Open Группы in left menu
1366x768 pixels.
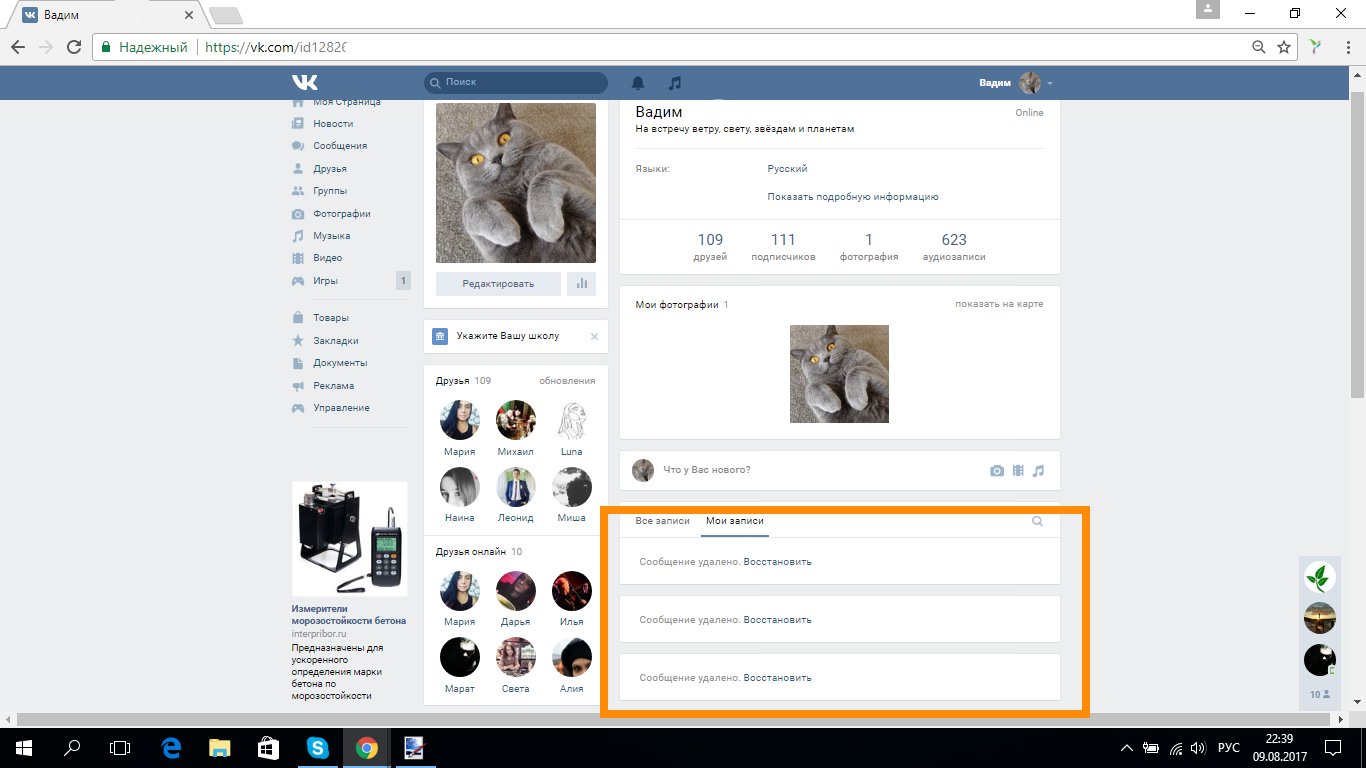[330, 191]
